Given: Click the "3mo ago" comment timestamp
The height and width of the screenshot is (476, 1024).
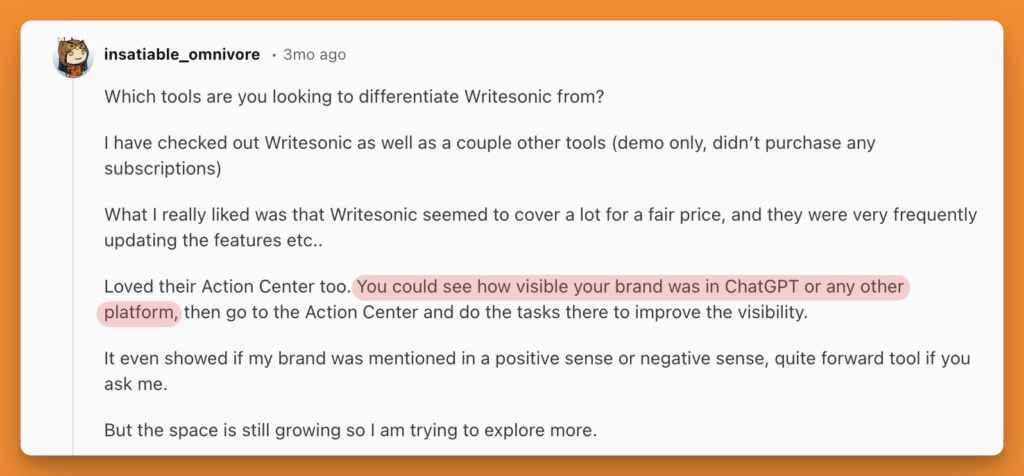Looking at the screenshot, I should 315,55.
